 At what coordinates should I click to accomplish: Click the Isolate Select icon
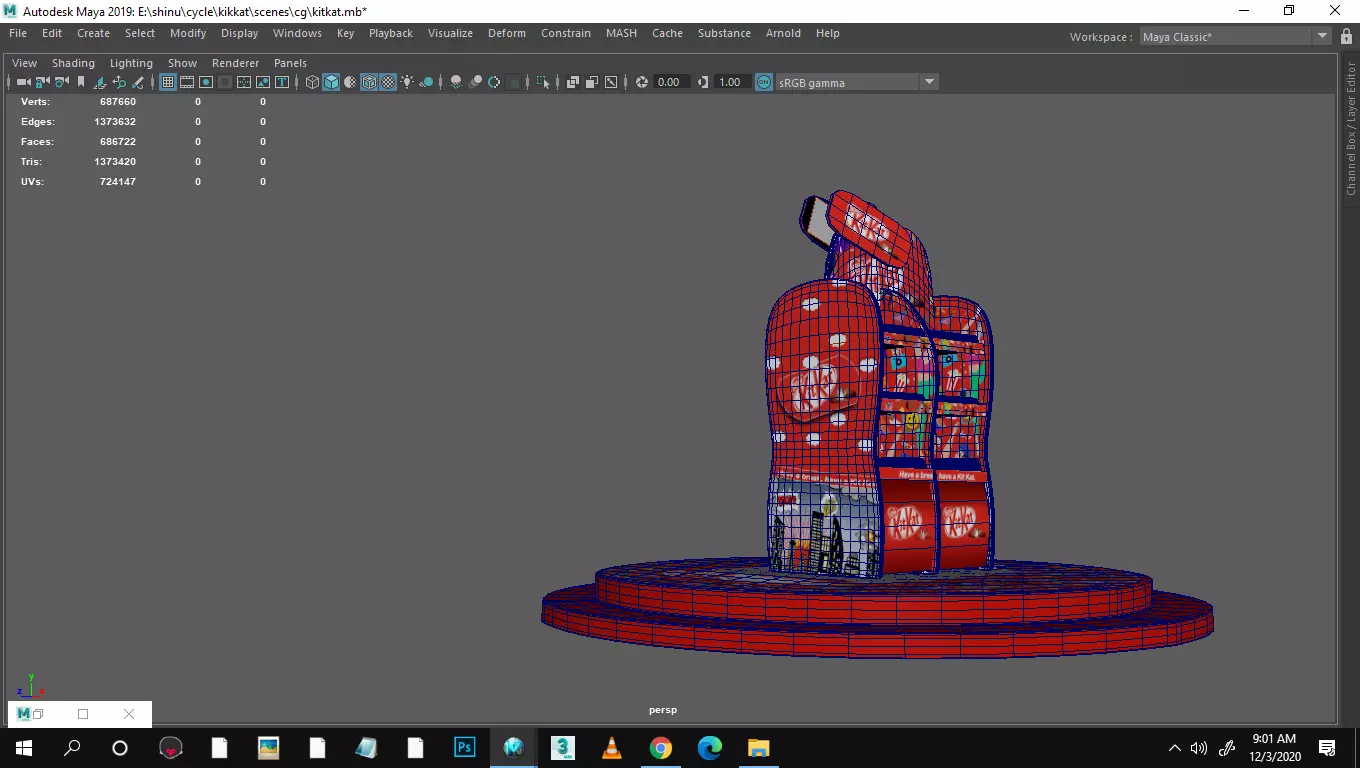point(543,82)
